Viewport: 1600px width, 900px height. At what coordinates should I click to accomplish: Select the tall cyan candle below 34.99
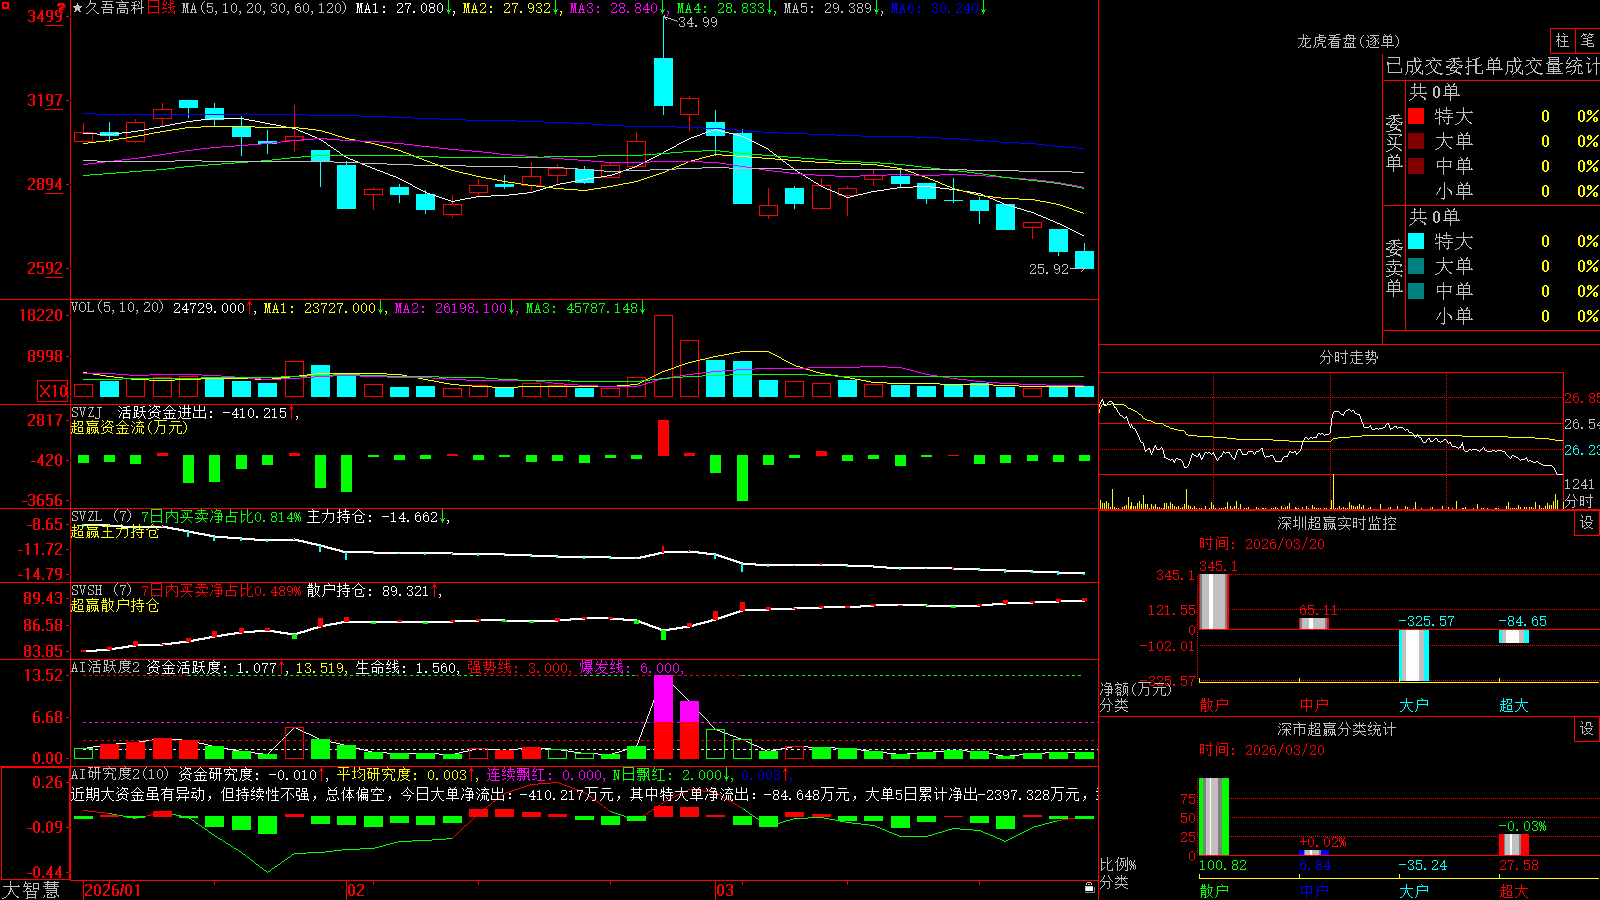point(663,82)
